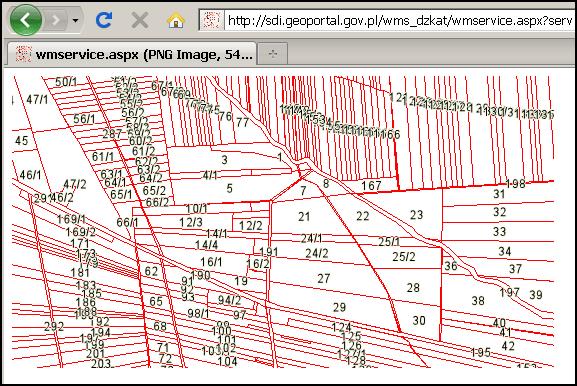The height and width of the screenshot is (386, 577).
Task: Click the Forward navigation arrow
Action: (x=56, y=20)
